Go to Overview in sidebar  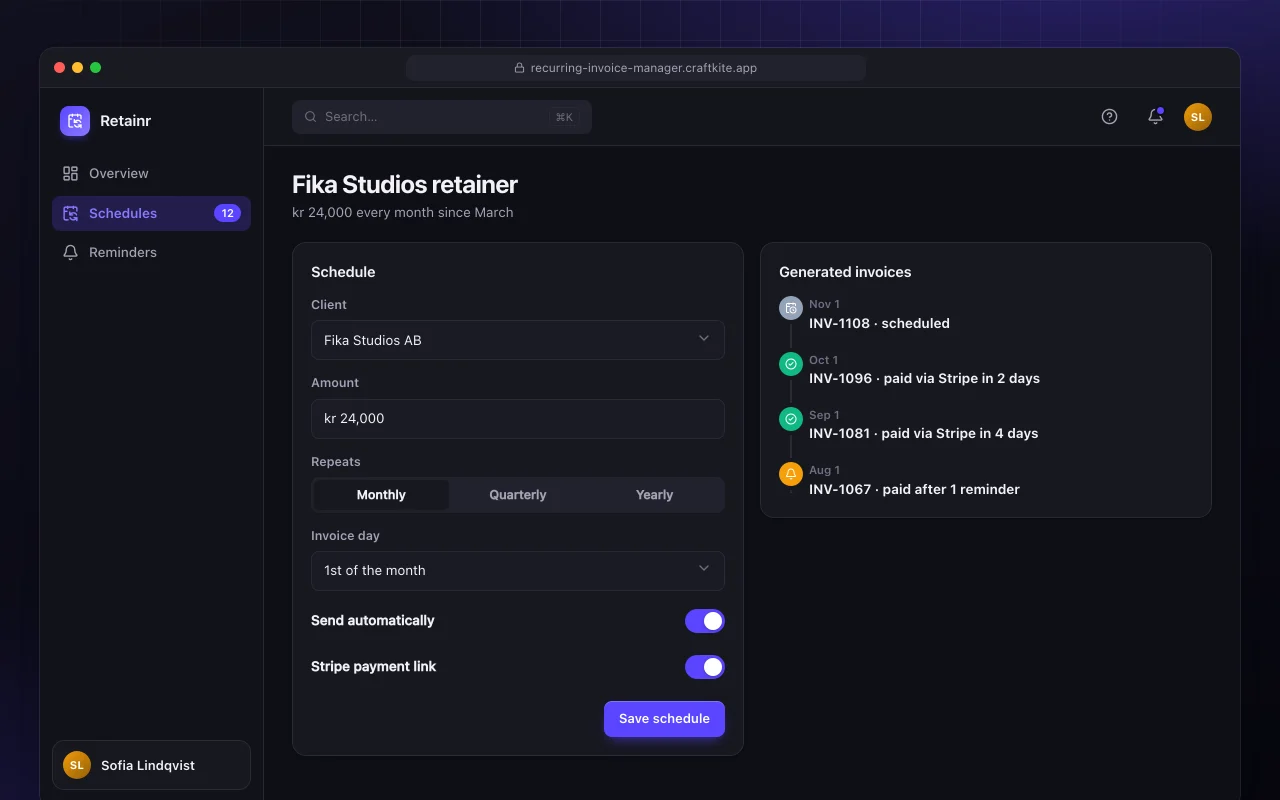pos(151,173)
